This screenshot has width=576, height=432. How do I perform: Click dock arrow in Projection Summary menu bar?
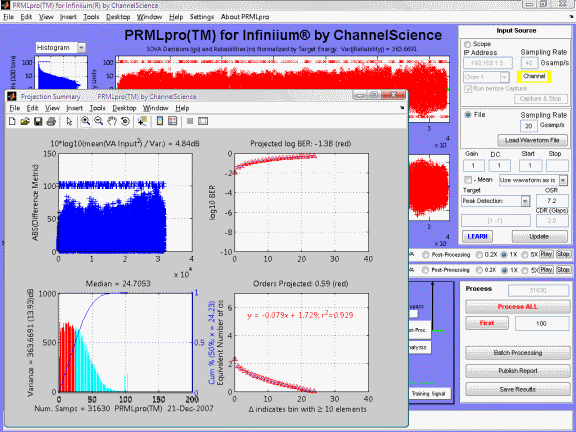(402, 108)
